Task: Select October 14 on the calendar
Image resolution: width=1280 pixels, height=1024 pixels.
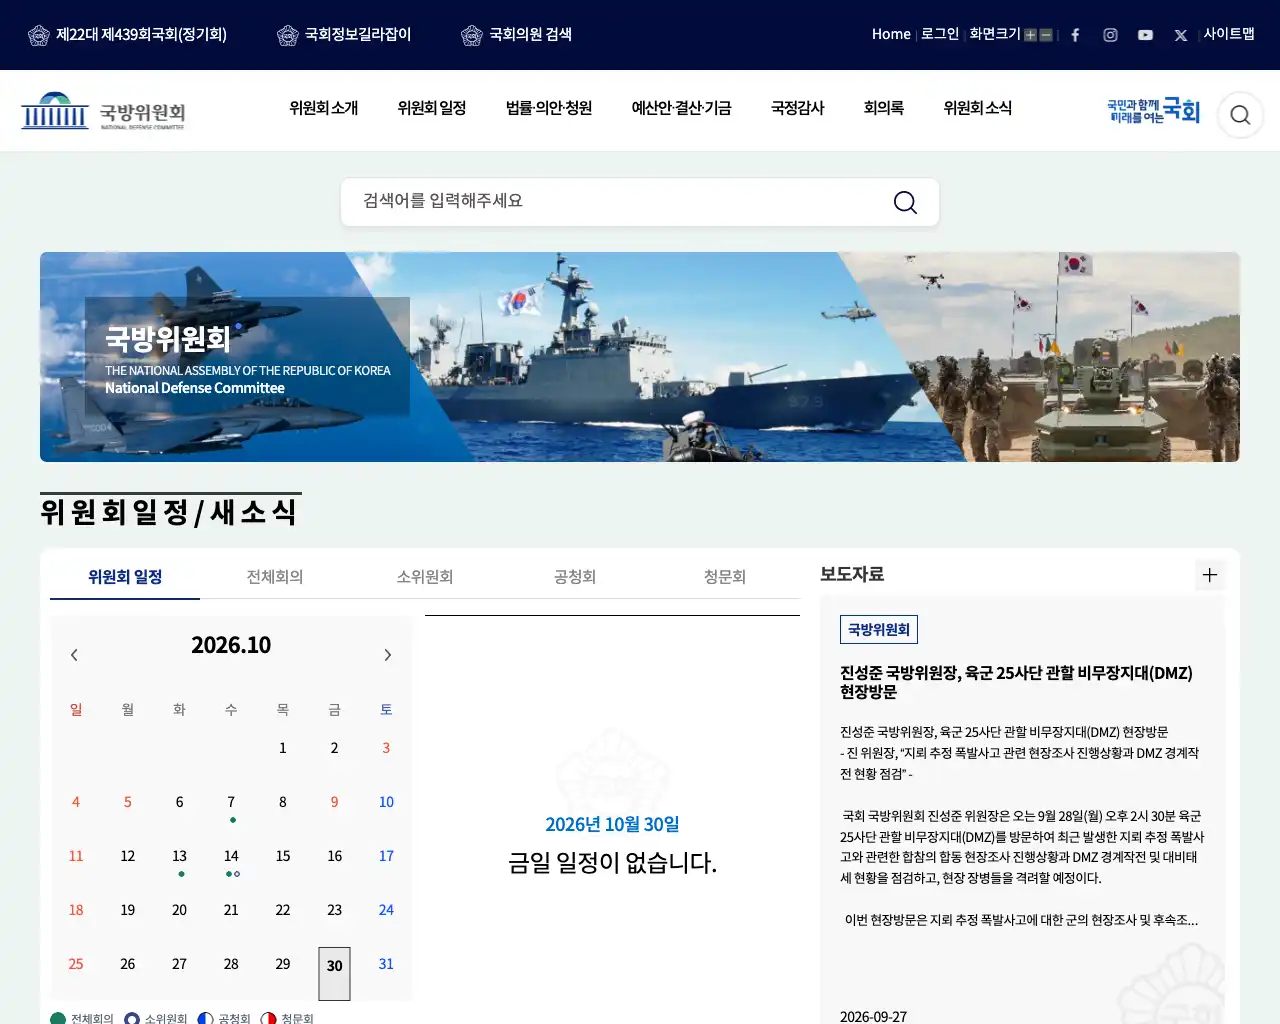Action: pos(231,856)
